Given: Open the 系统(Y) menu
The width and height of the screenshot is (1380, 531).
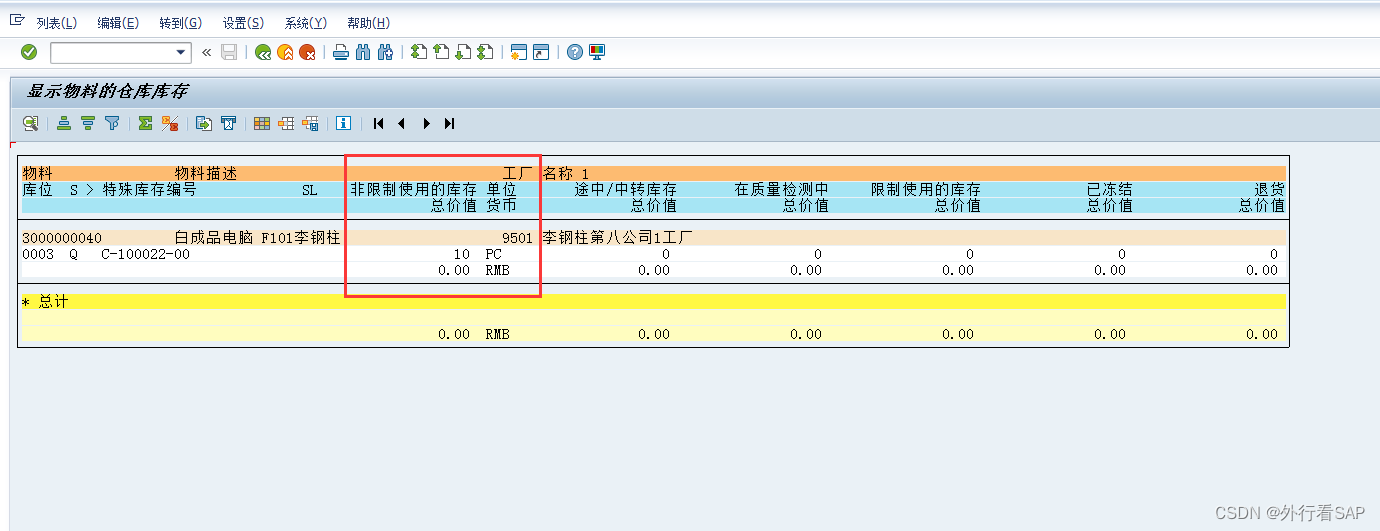Looking at the screenshot, I should click(x=305, y=23).
